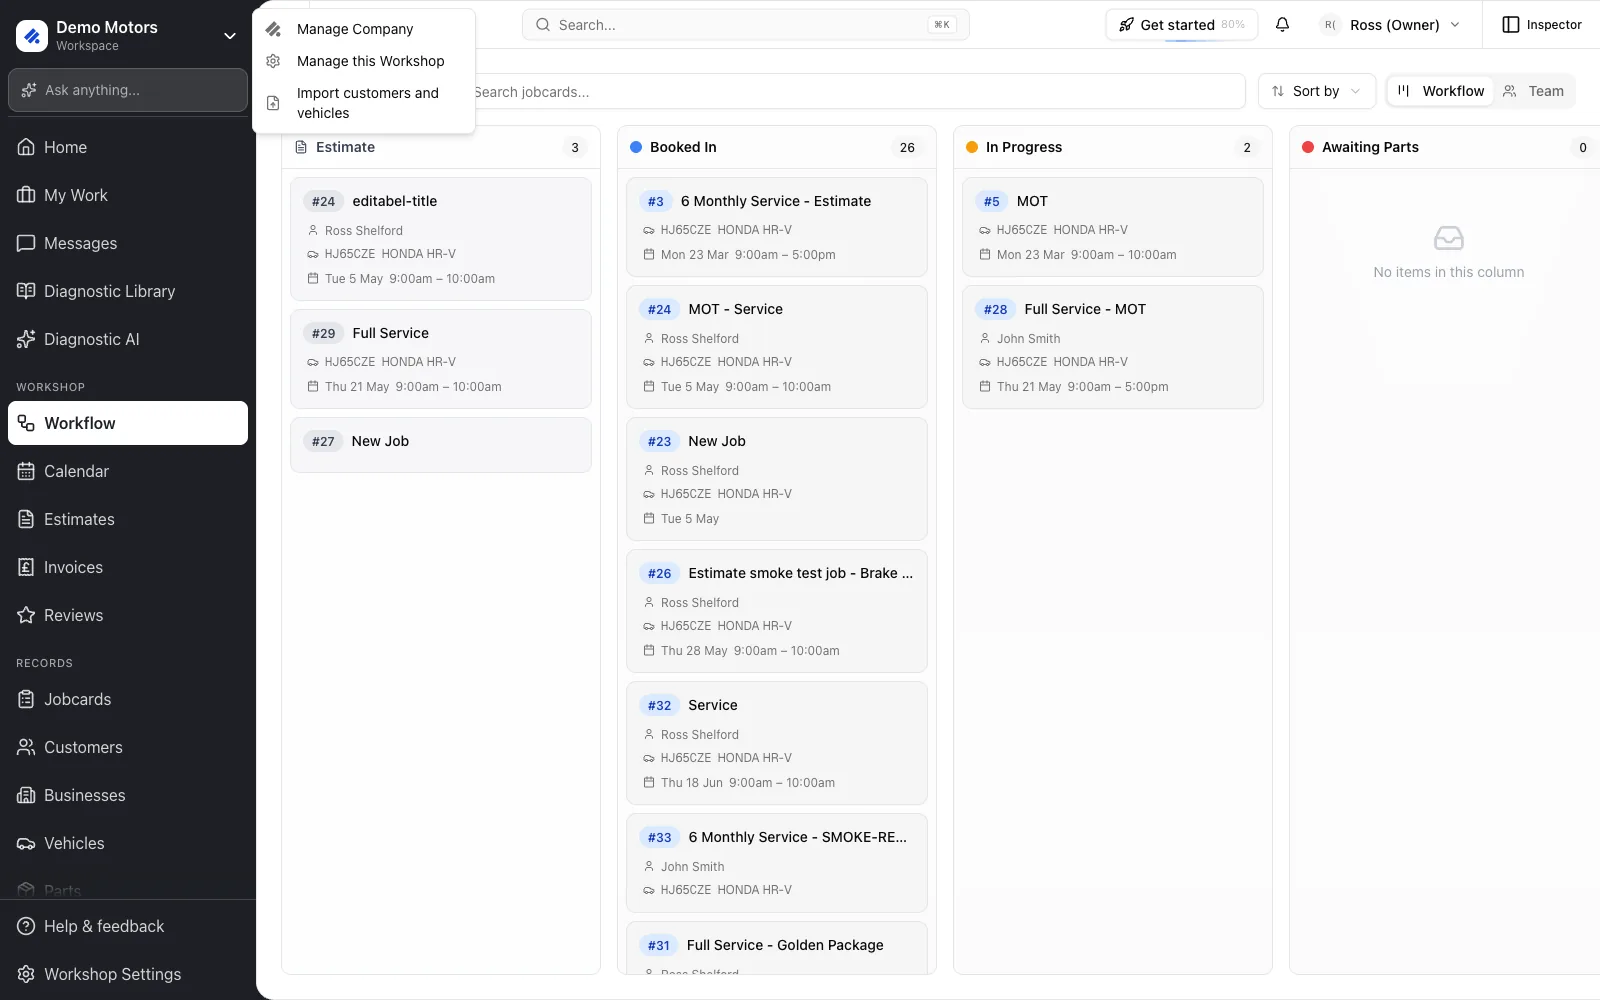This screenshot has height=1000, width=1600.
Task: Click the Demo Motors workspace logo icon
Action: [32, 36]
